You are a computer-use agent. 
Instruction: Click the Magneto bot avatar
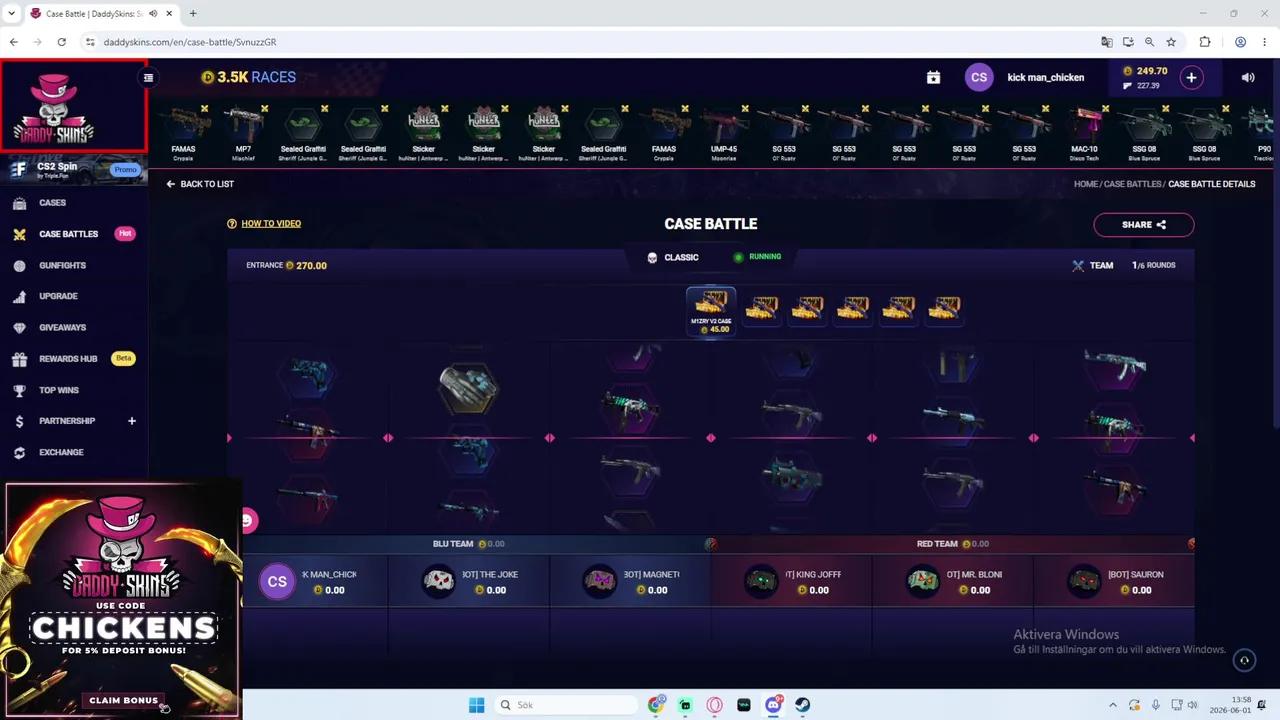(x=600, y=581)
